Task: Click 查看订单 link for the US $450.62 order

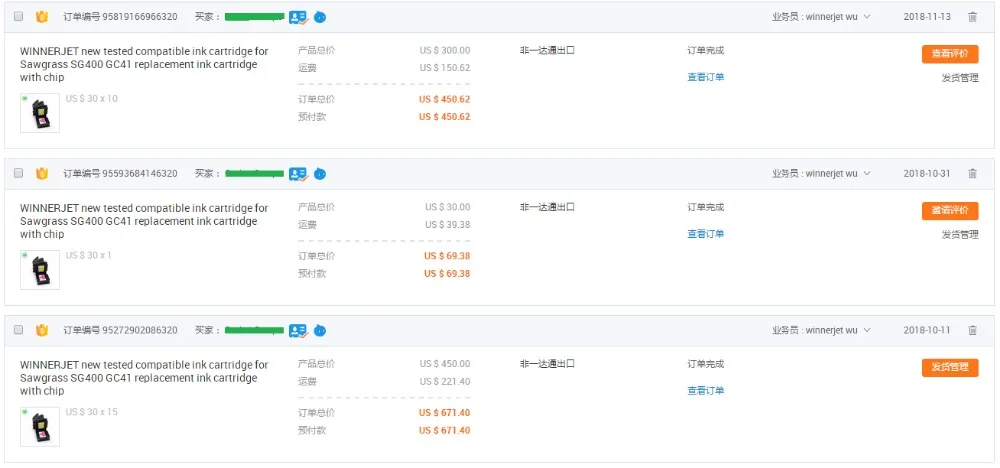Action: [705, 77]
